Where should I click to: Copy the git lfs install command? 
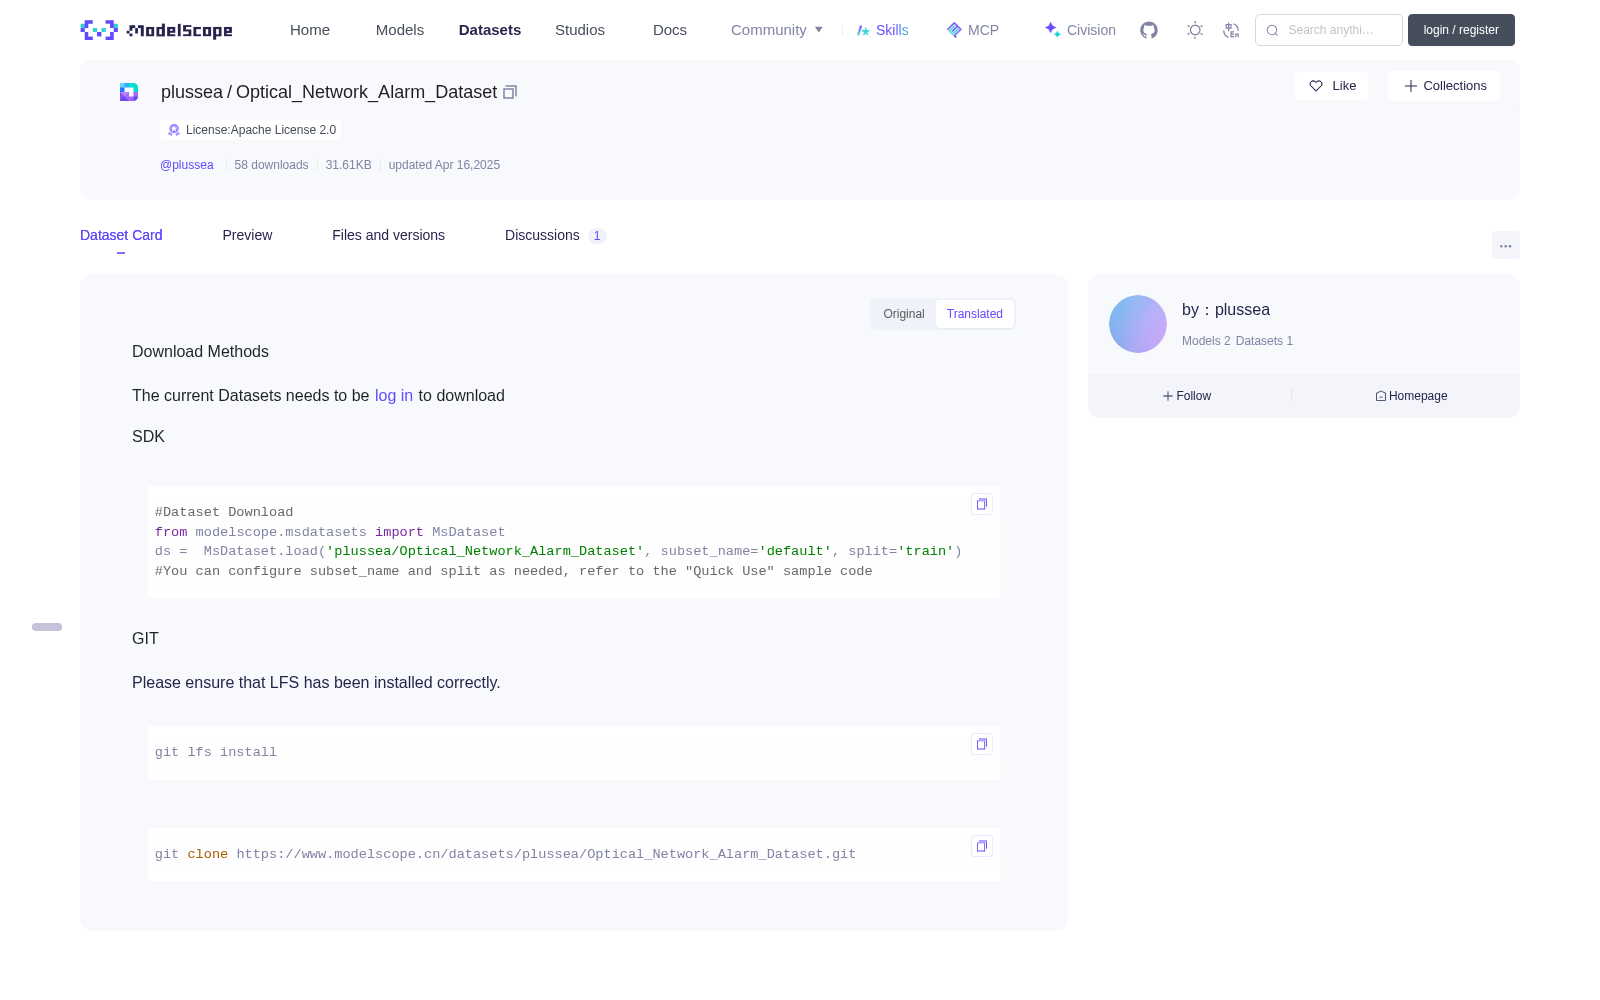click(x=982, y=744)
